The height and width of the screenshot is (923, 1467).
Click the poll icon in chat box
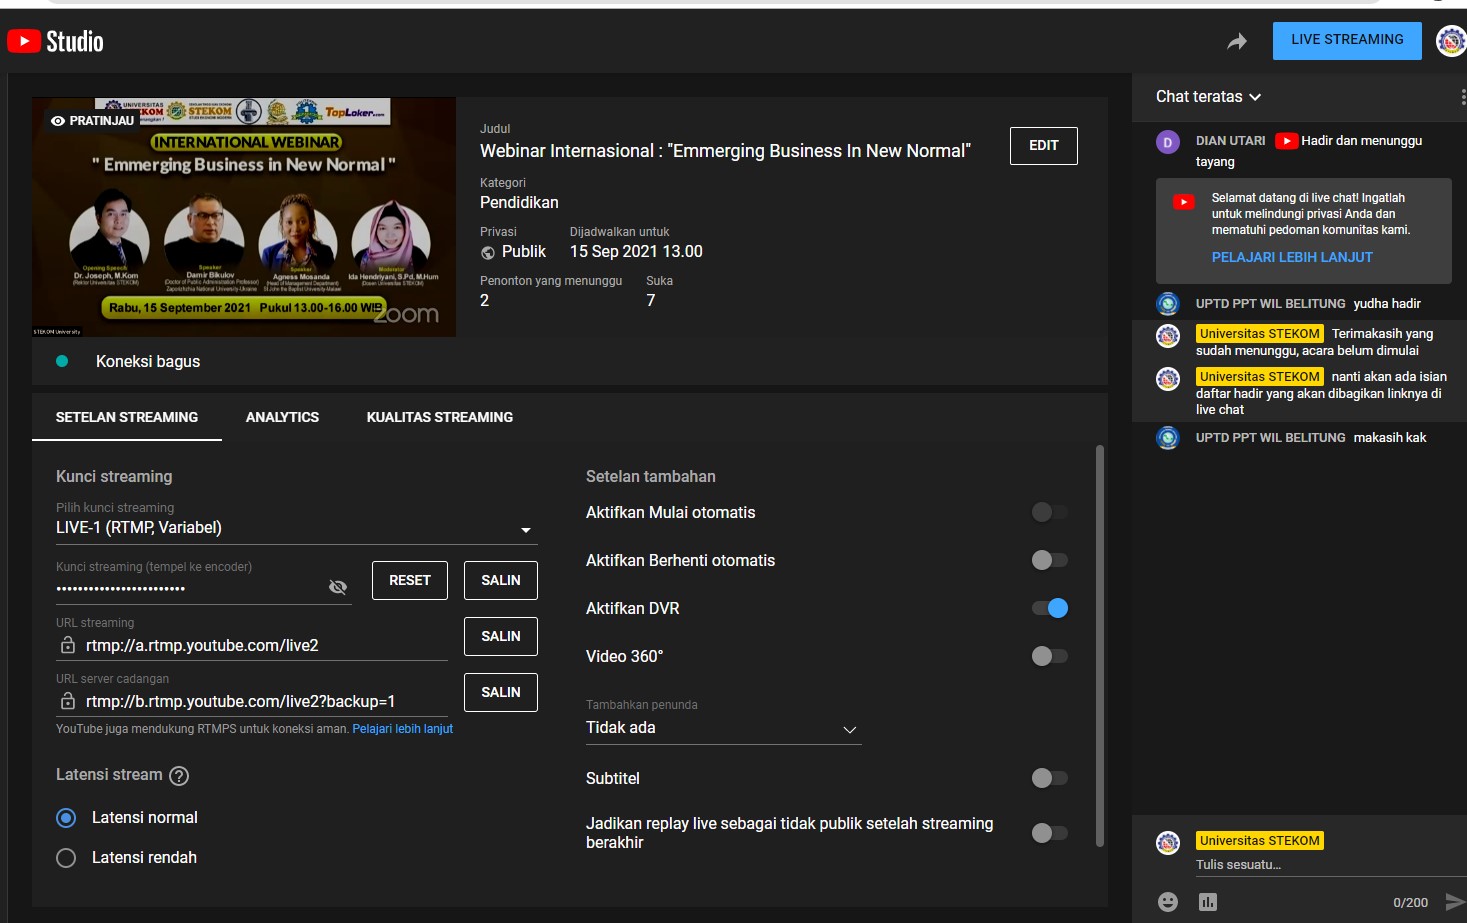pos(1208,902)
